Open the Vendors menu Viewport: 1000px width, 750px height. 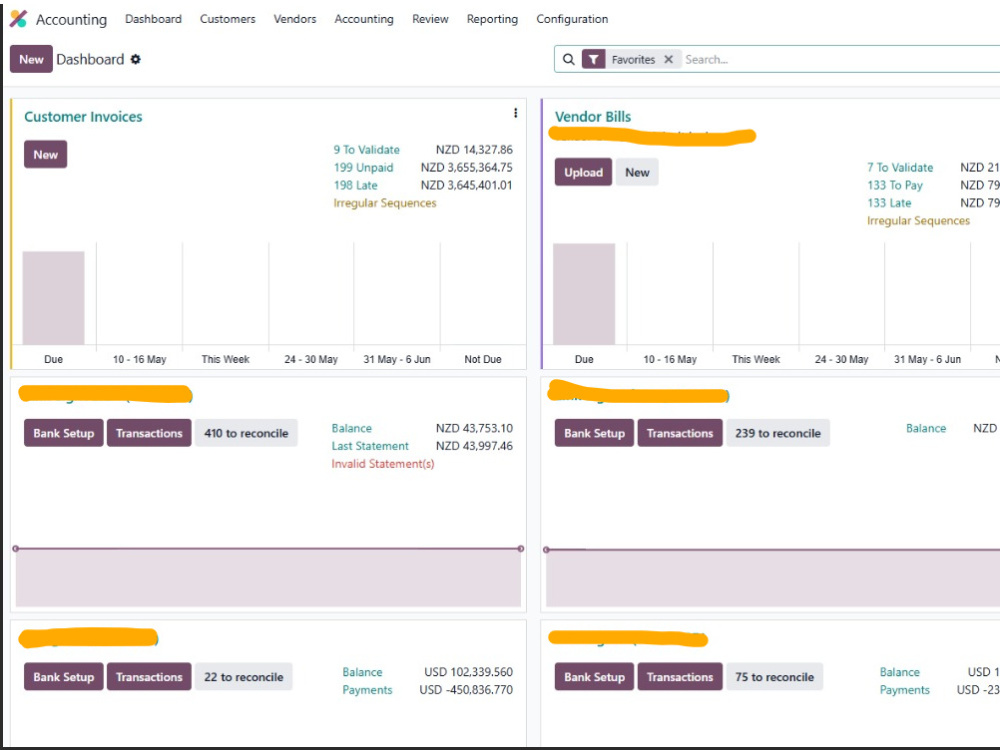point(295,19)
